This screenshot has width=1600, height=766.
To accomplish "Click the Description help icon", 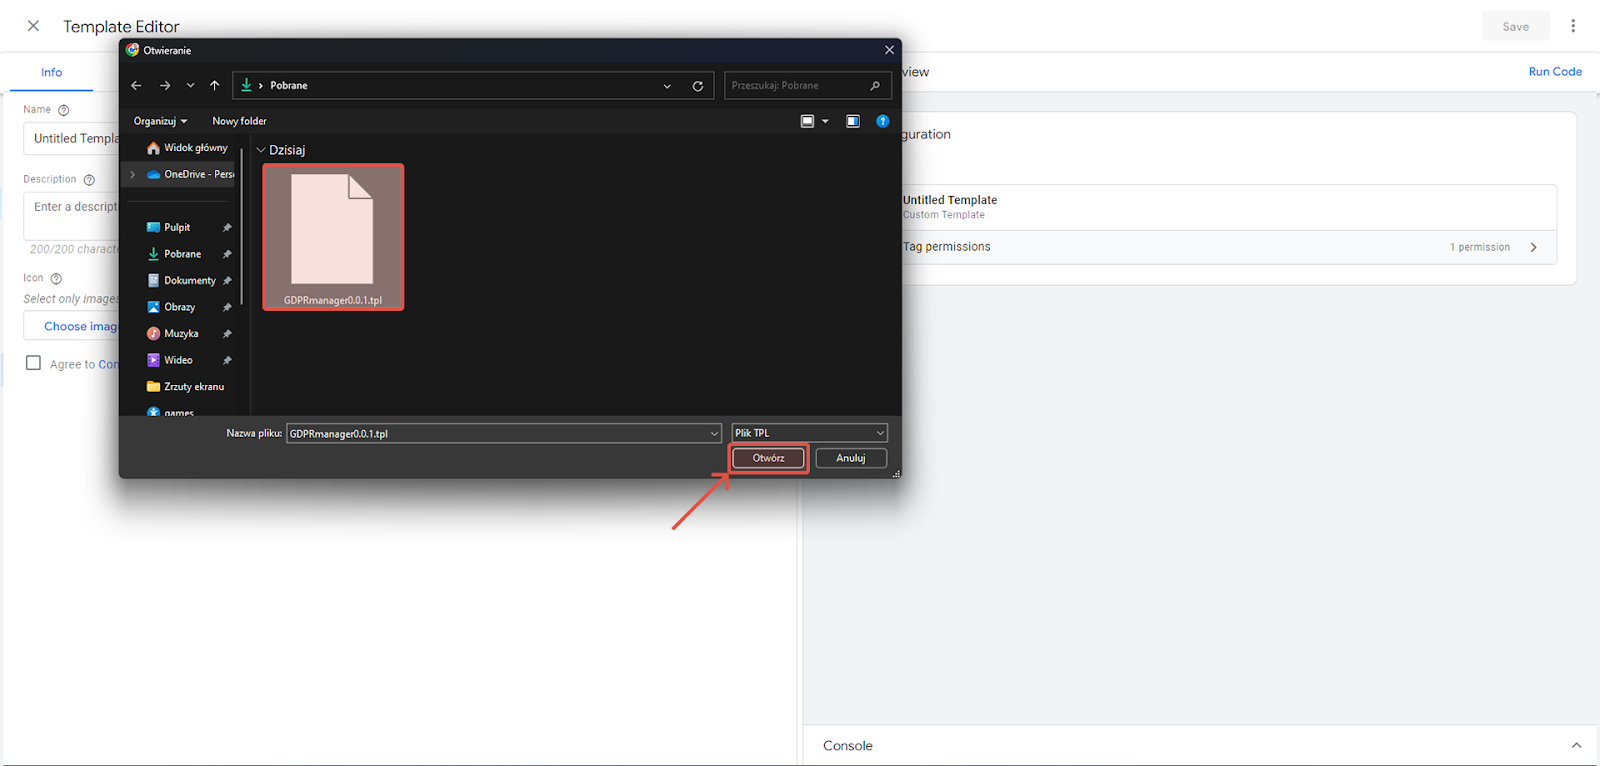I will (x=89, y=180).
